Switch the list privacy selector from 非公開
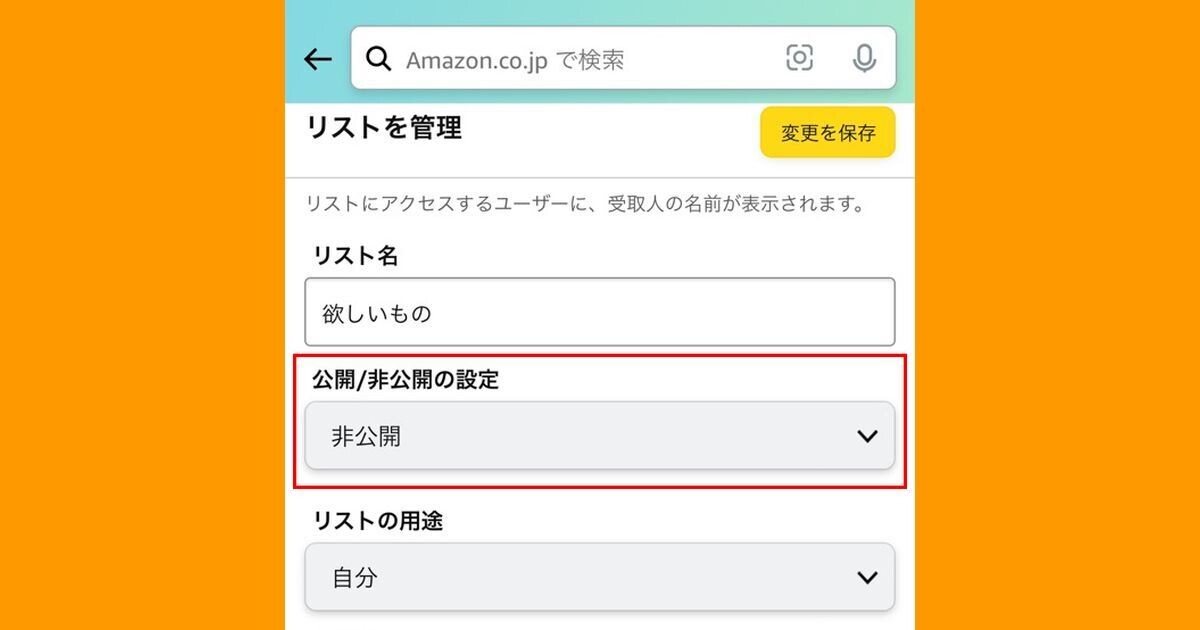Viewport: 1200px width, 630px height. (x=598, y=434)
